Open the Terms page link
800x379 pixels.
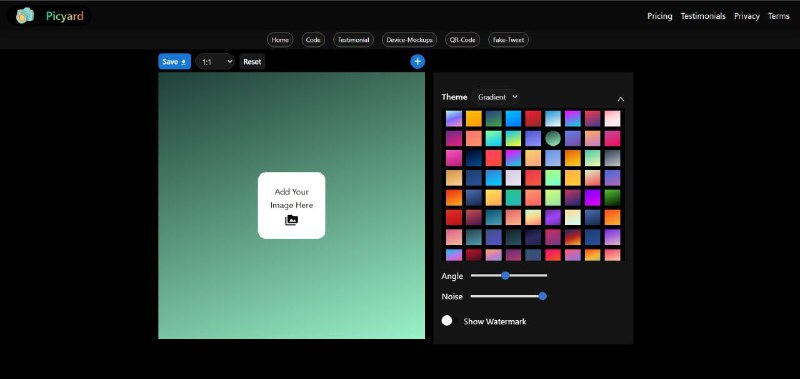coord(779,16)
